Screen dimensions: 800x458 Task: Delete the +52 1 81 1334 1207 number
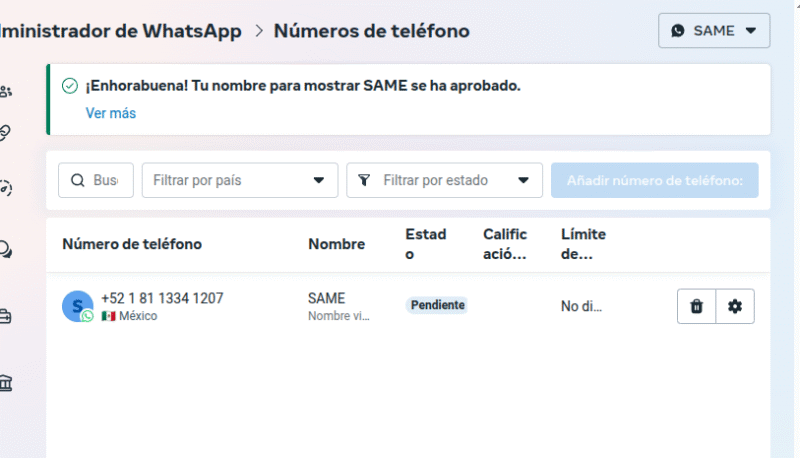click(696, 307)
